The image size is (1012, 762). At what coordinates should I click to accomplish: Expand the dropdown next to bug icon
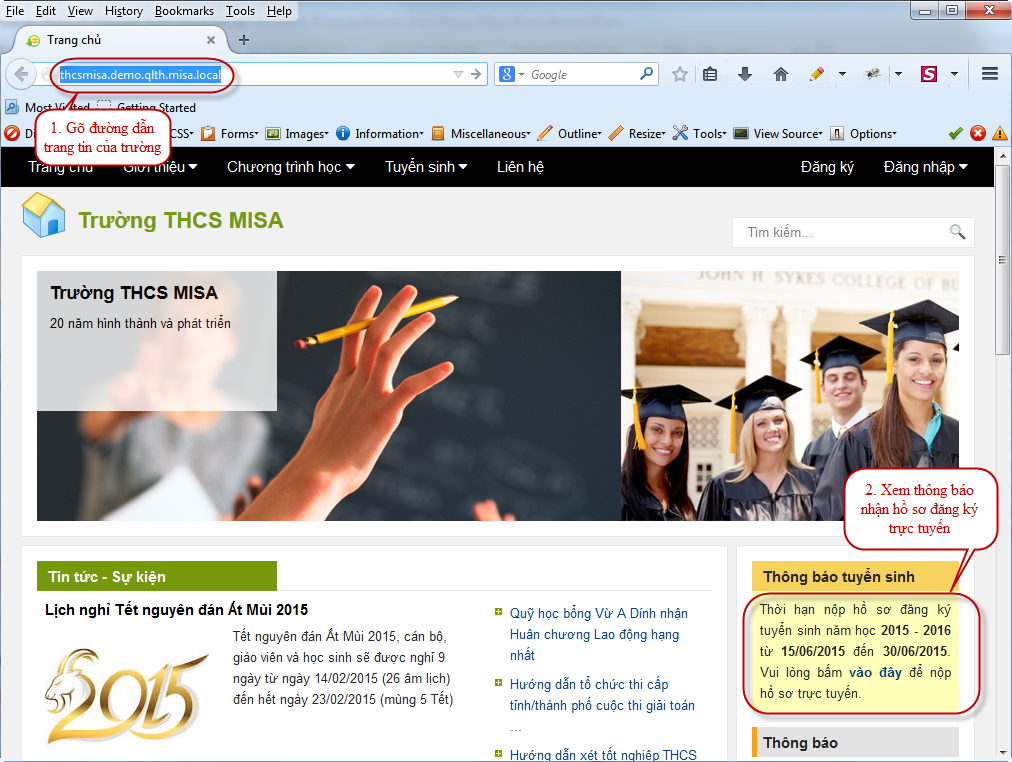pos(898,74)
